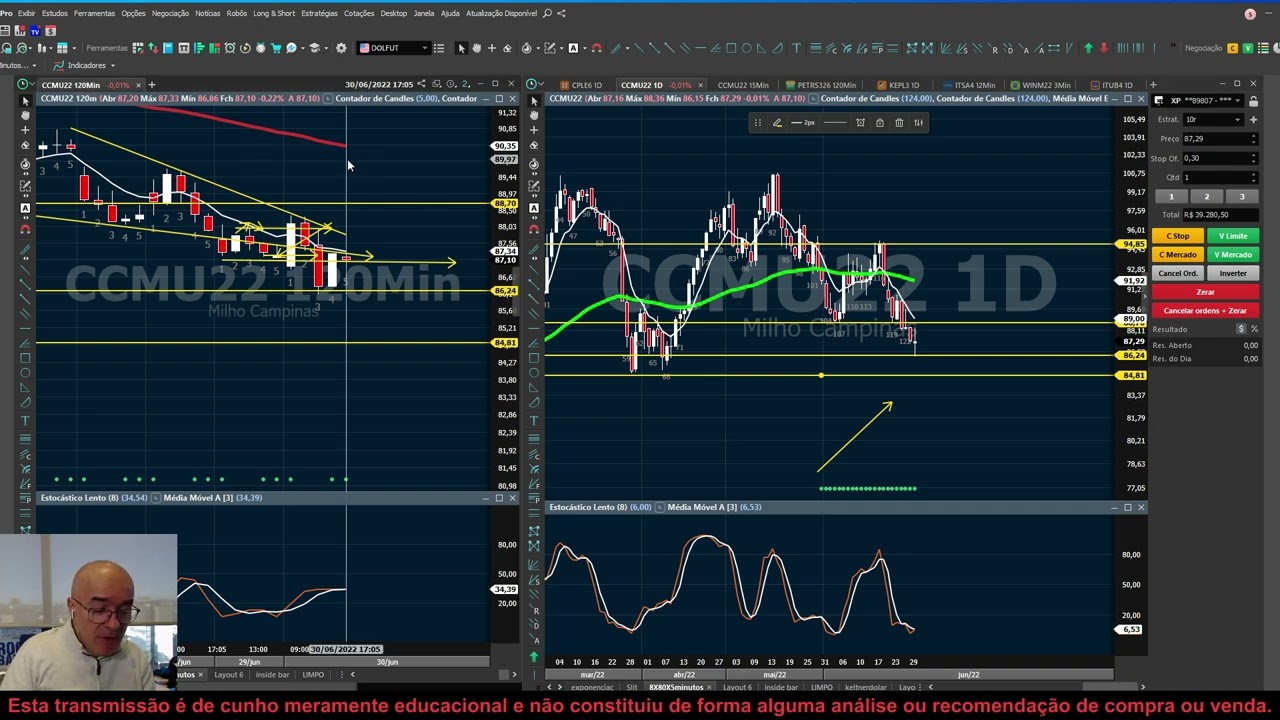Expand the hidden toolbar items chevron
This screenshot has width=1280, height=720.
pos(1173,45)
